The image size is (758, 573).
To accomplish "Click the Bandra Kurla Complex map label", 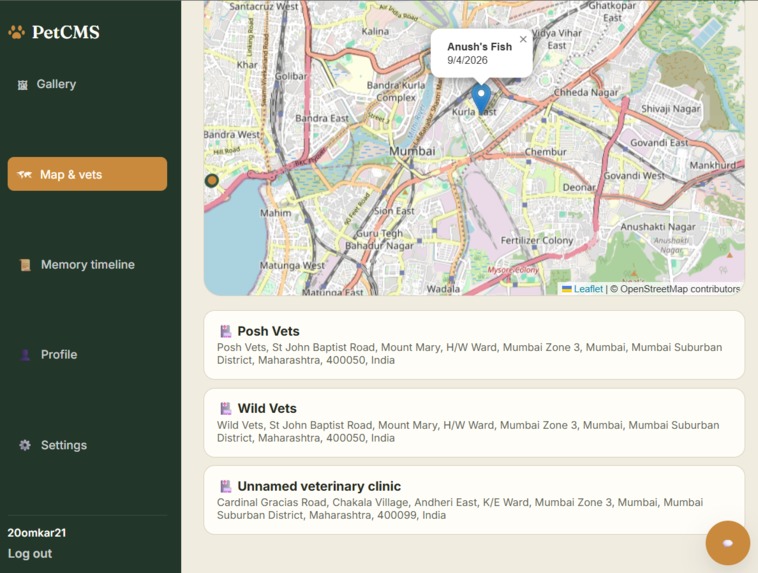I will tap(396, 91).
